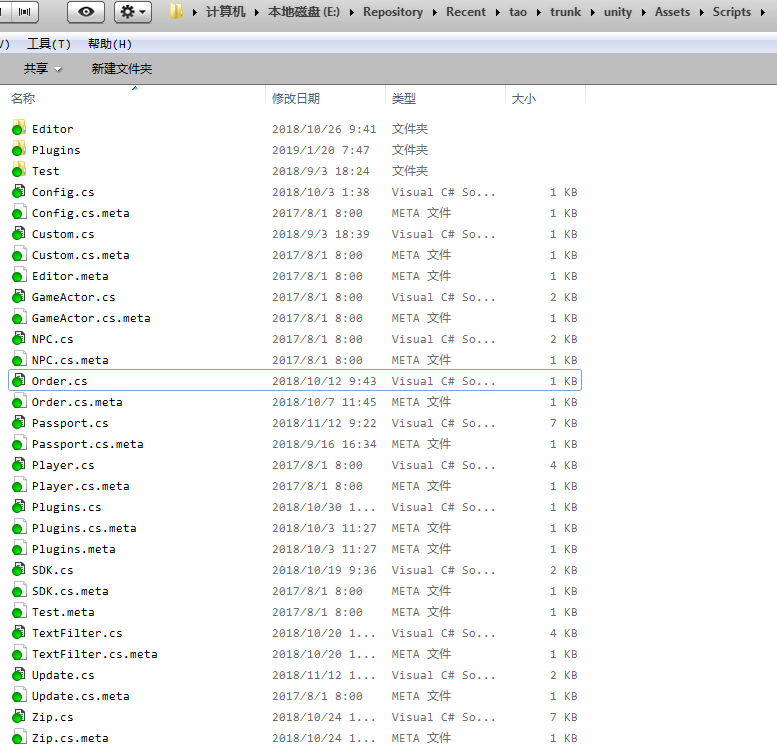The height and width of the screenshot is (751, 777).
Task: Select the NPC.cs.meta file name
Action: (x=70, y=360)
